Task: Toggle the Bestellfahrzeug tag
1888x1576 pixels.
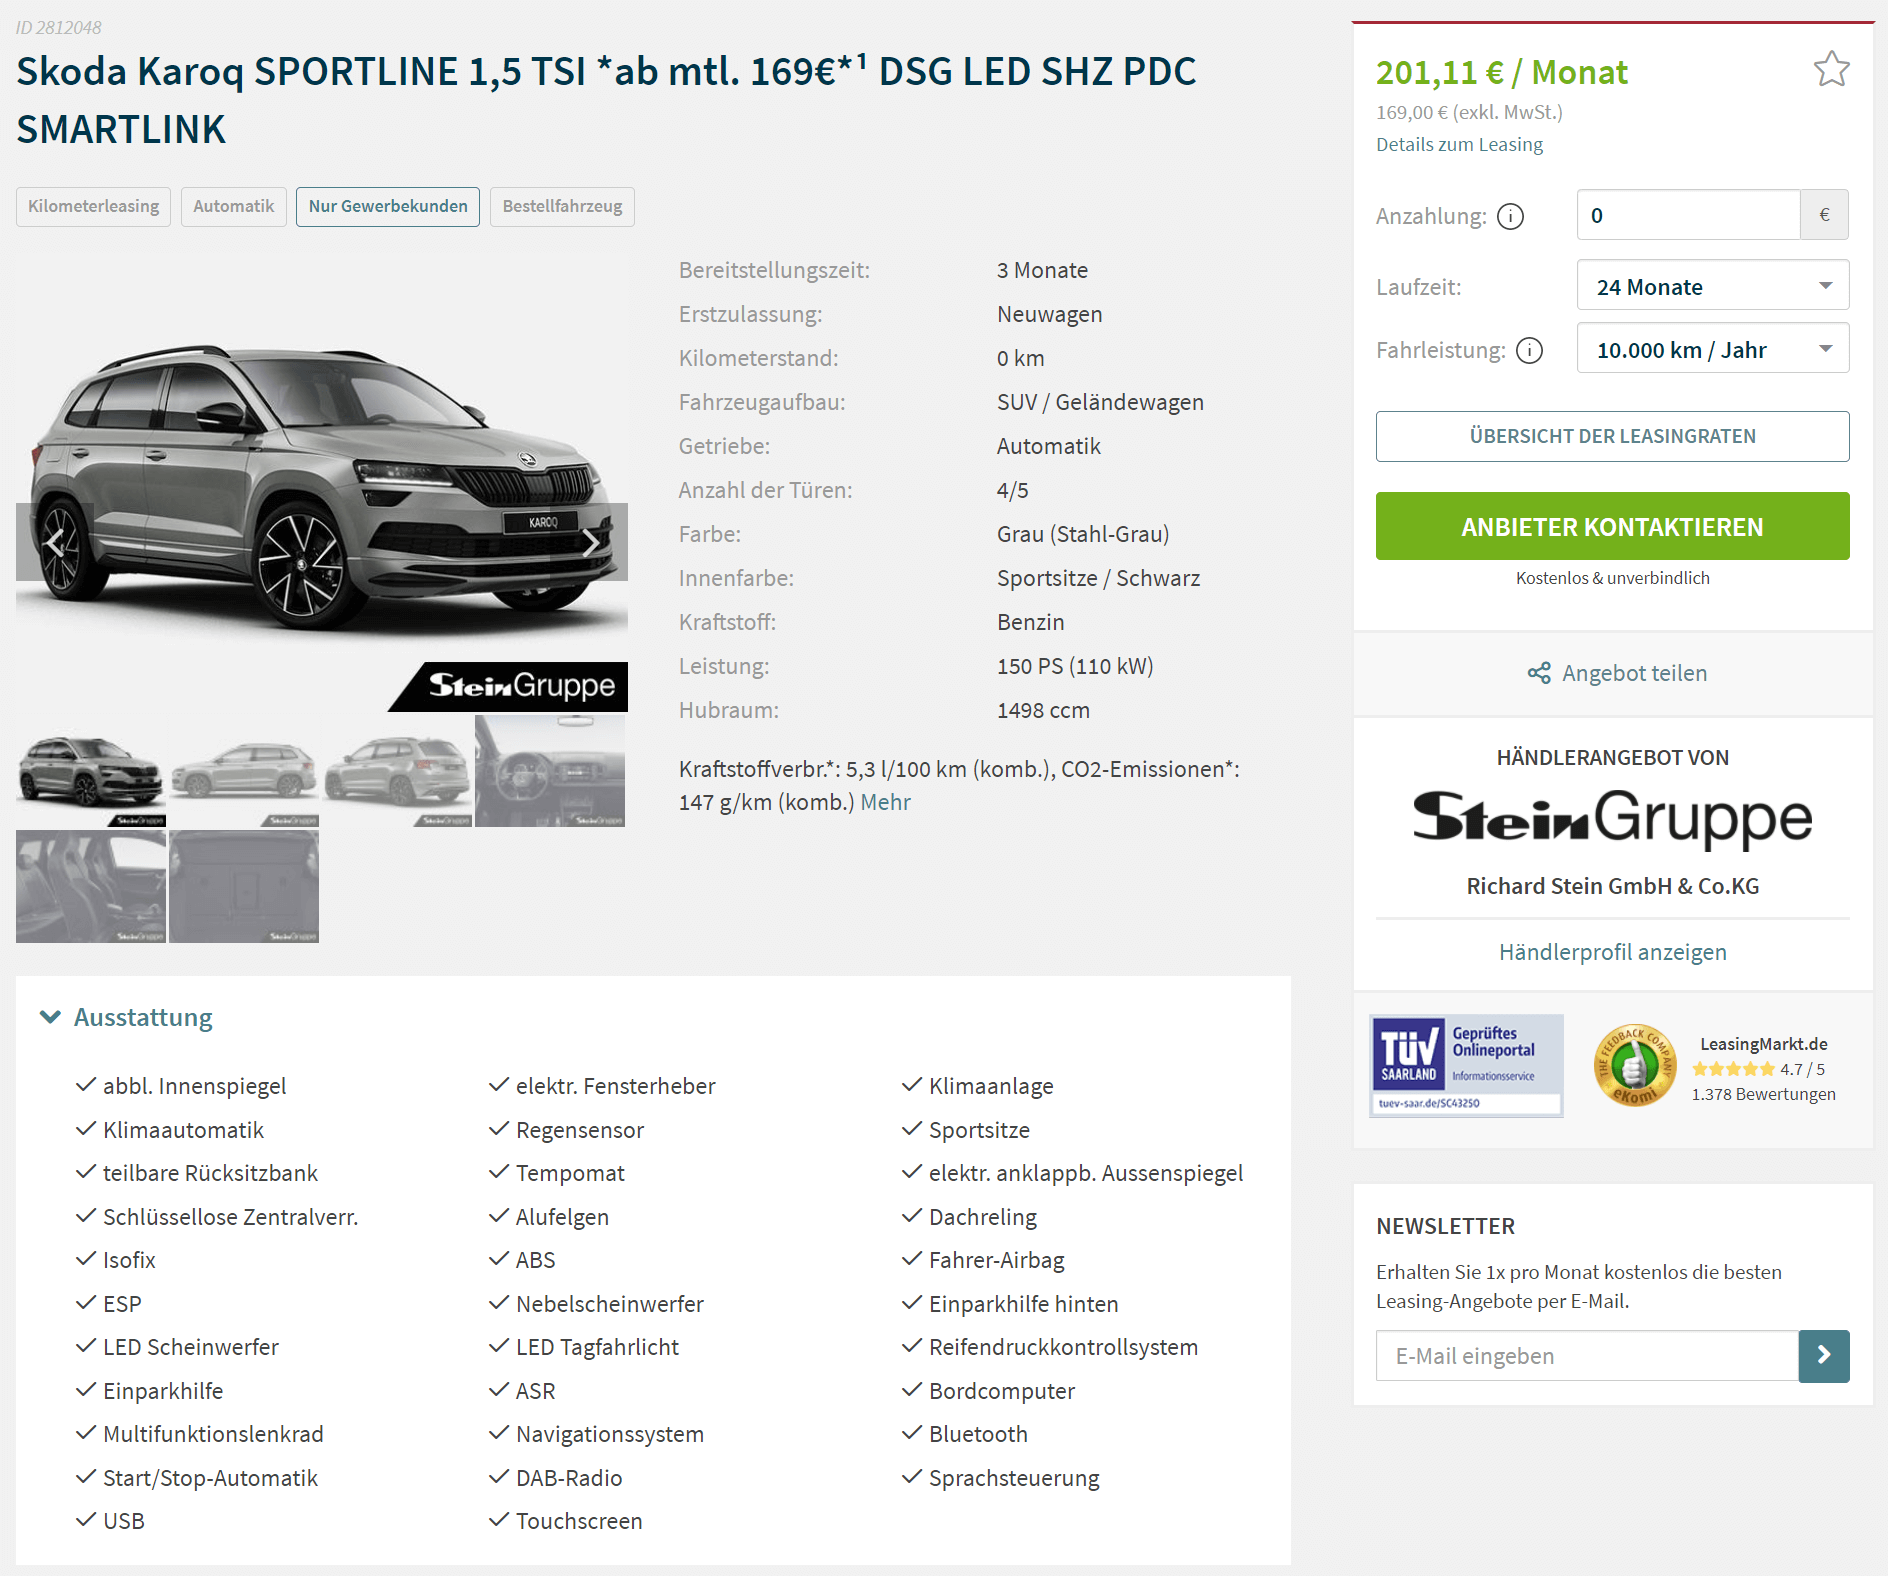Action: point(562,206)
